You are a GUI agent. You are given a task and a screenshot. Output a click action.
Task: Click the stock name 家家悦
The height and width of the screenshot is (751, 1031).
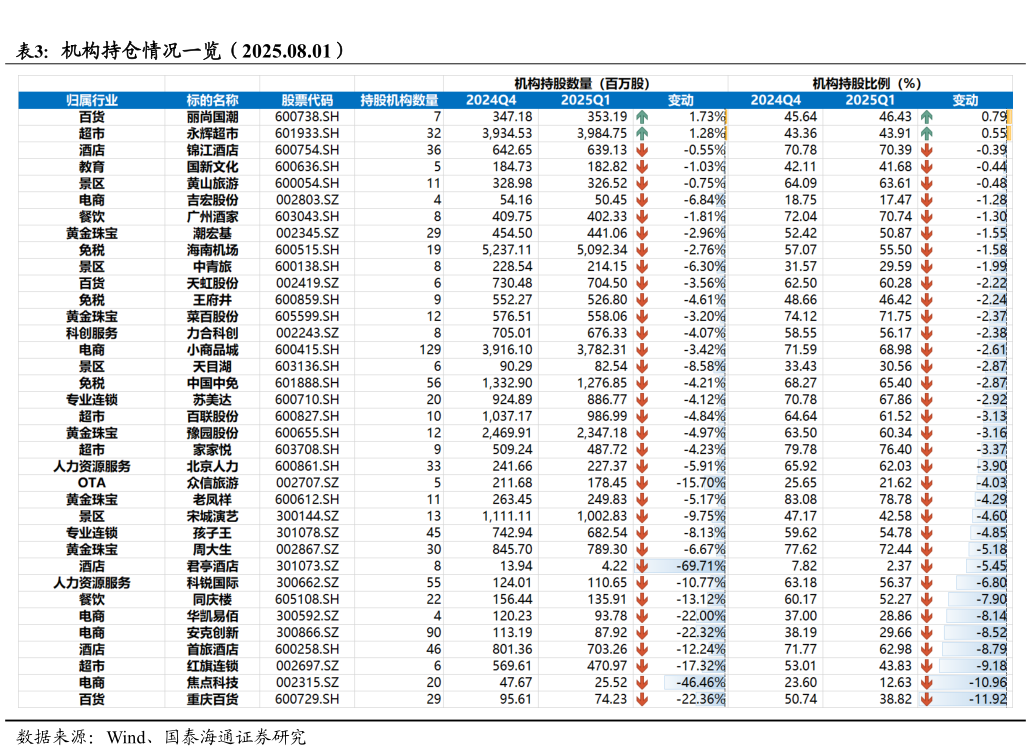212,450
